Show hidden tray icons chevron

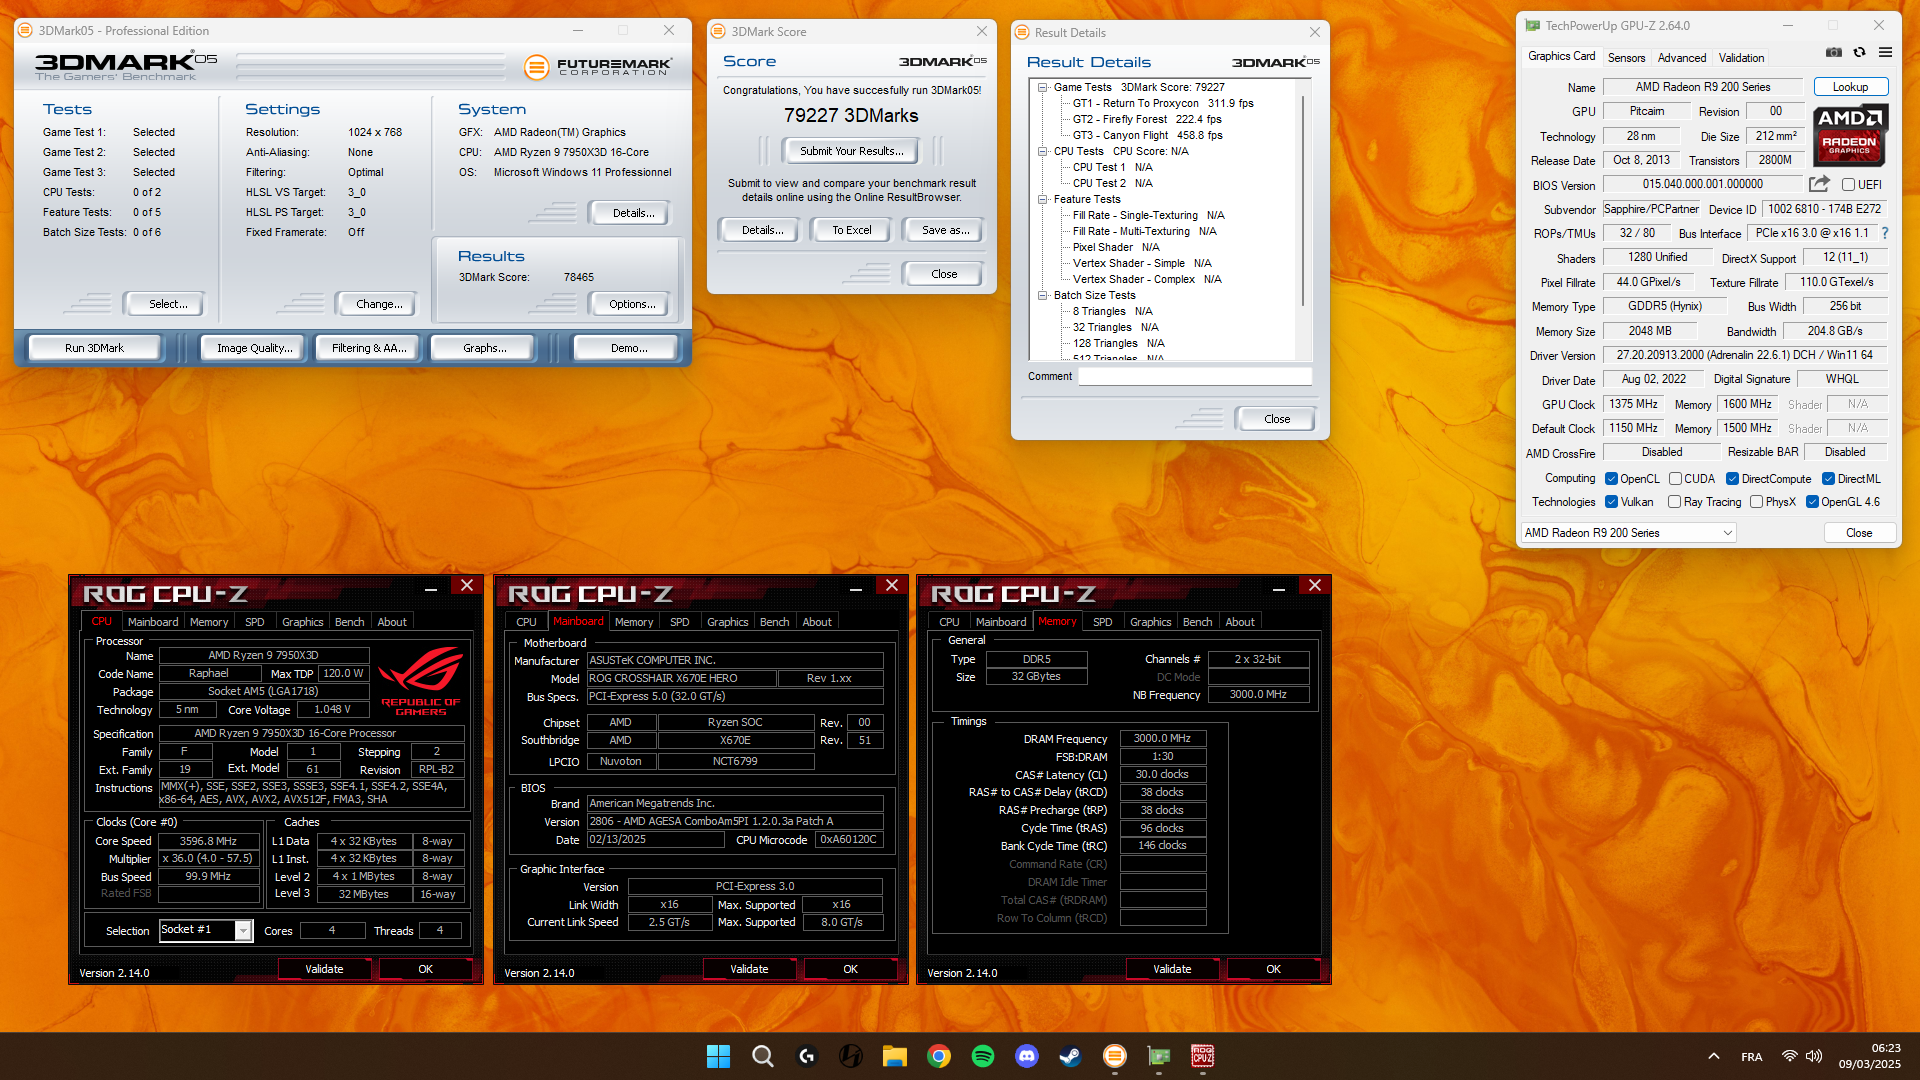(1713, 1056)
